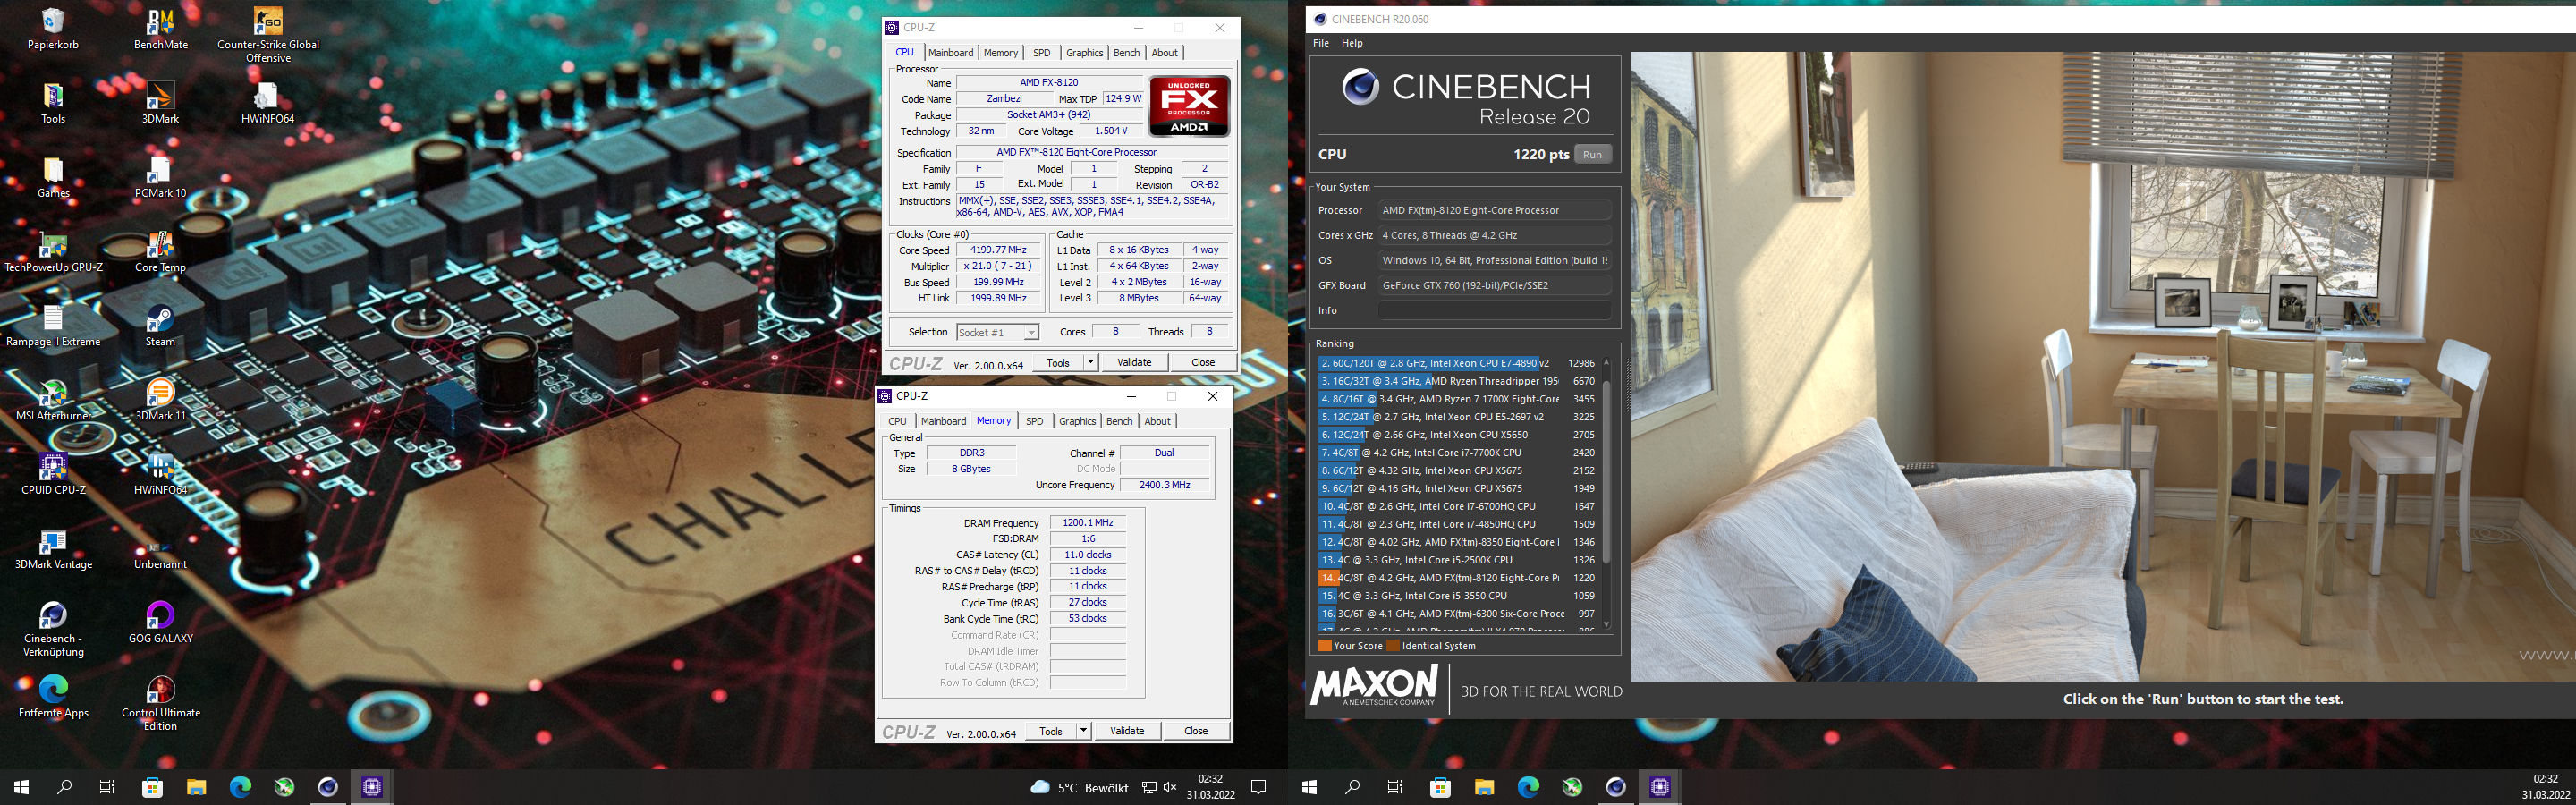The width and height of the screenshot is (2576, 805).
Task: Open the Papierkorb recycle bin icon
Action: (x=53, y=29)
